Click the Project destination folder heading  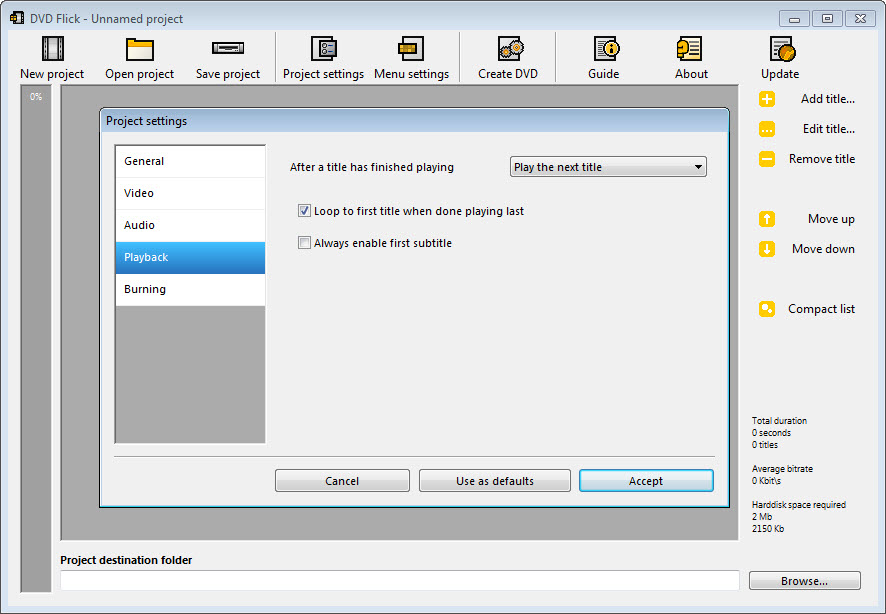(126, 560)
